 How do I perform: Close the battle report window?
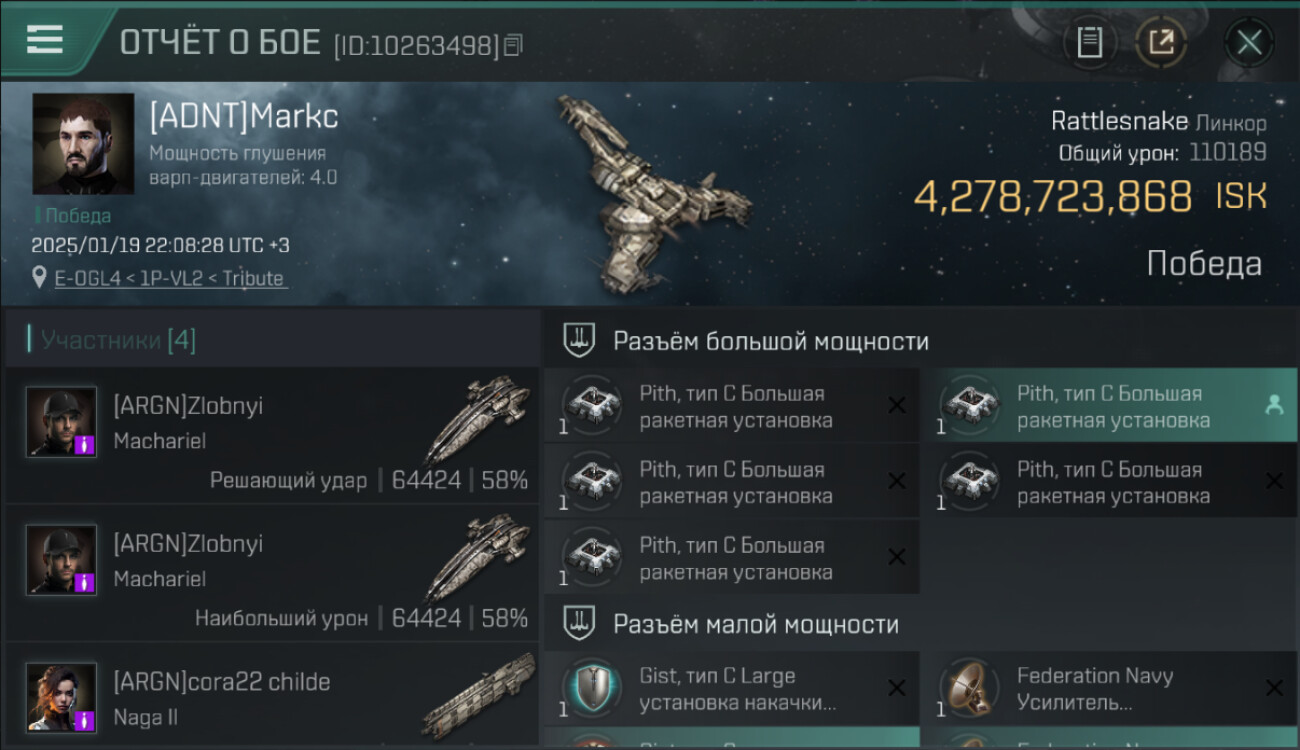pos(1249,42)
